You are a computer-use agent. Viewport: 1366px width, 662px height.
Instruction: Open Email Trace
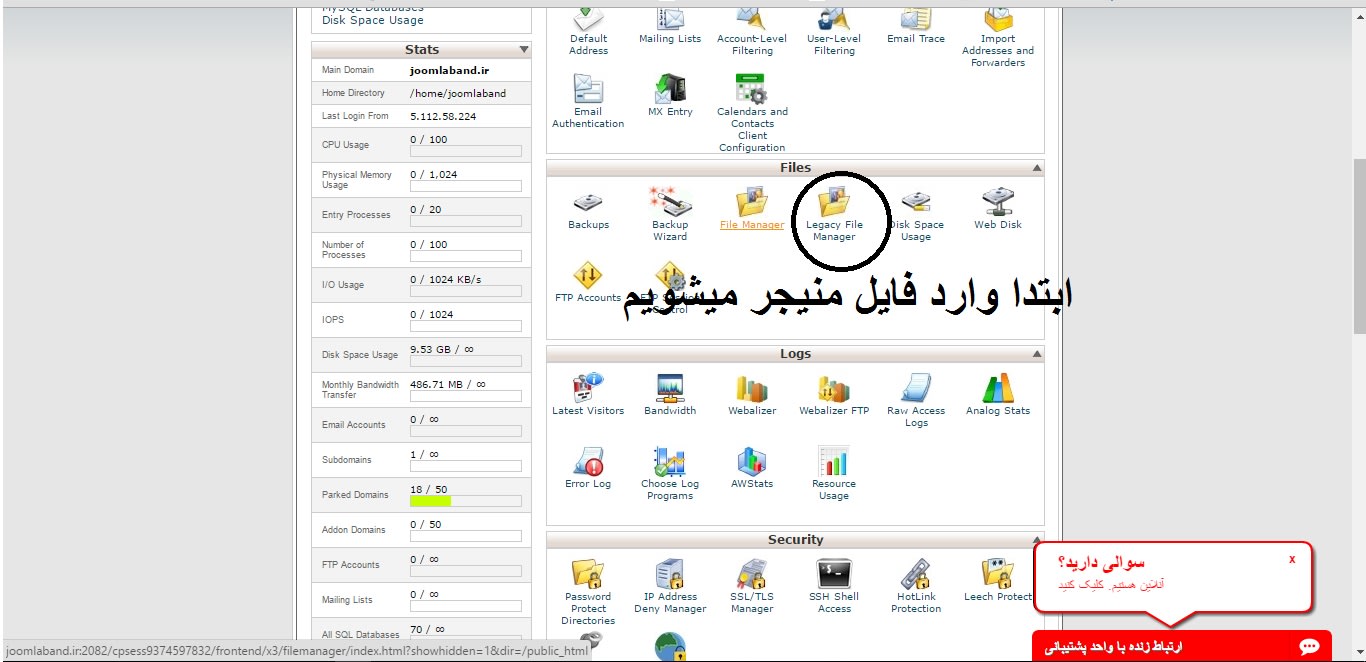[915, 24]
